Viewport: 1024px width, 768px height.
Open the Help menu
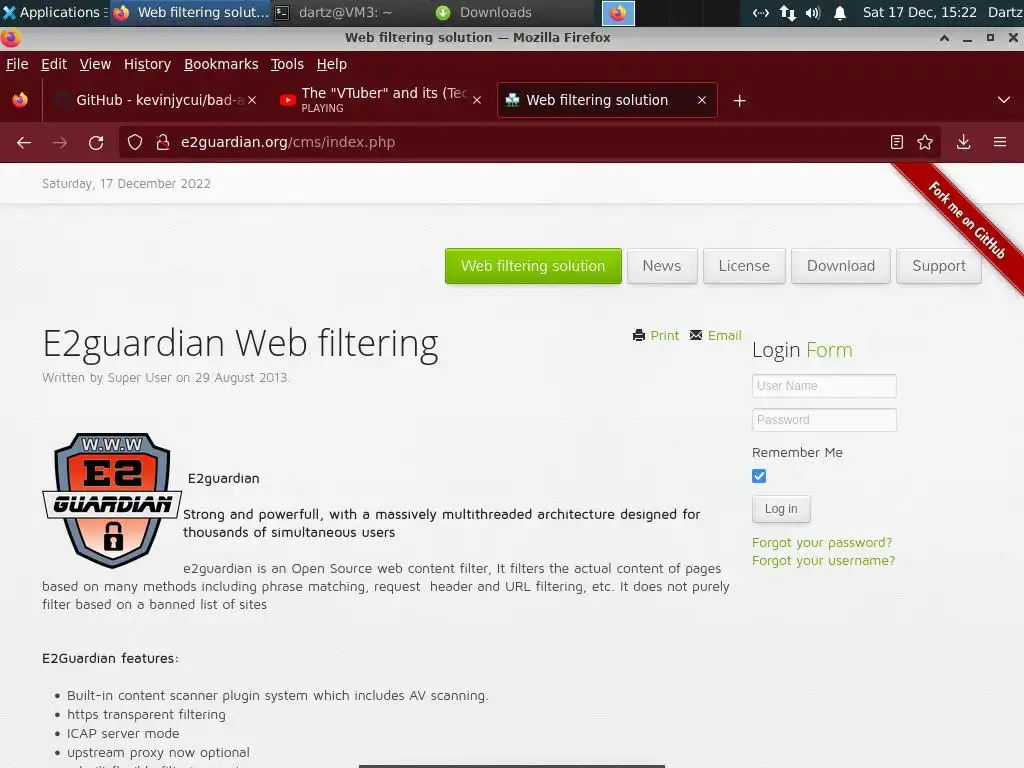point(332,64)
